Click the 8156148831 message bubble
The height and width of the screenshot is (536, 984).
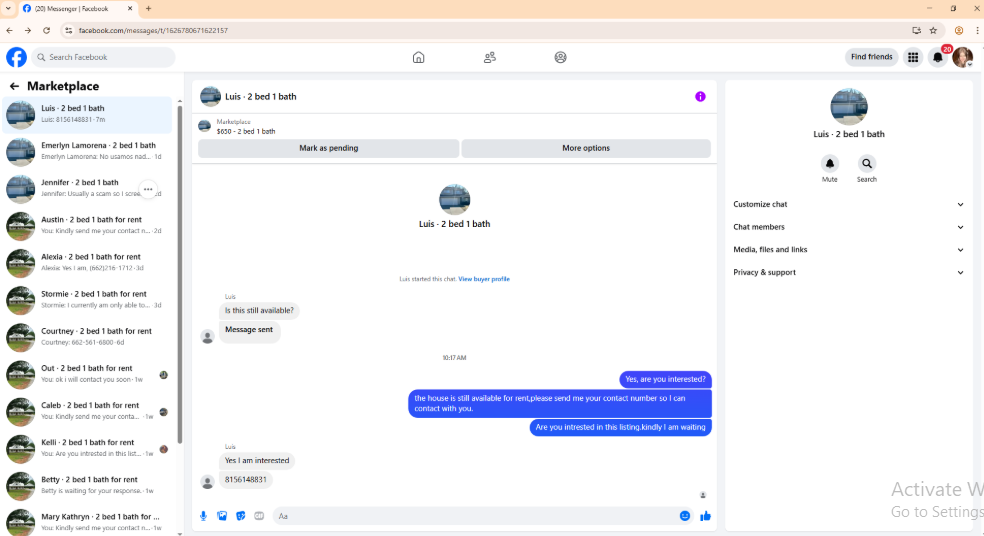point(246,480)
